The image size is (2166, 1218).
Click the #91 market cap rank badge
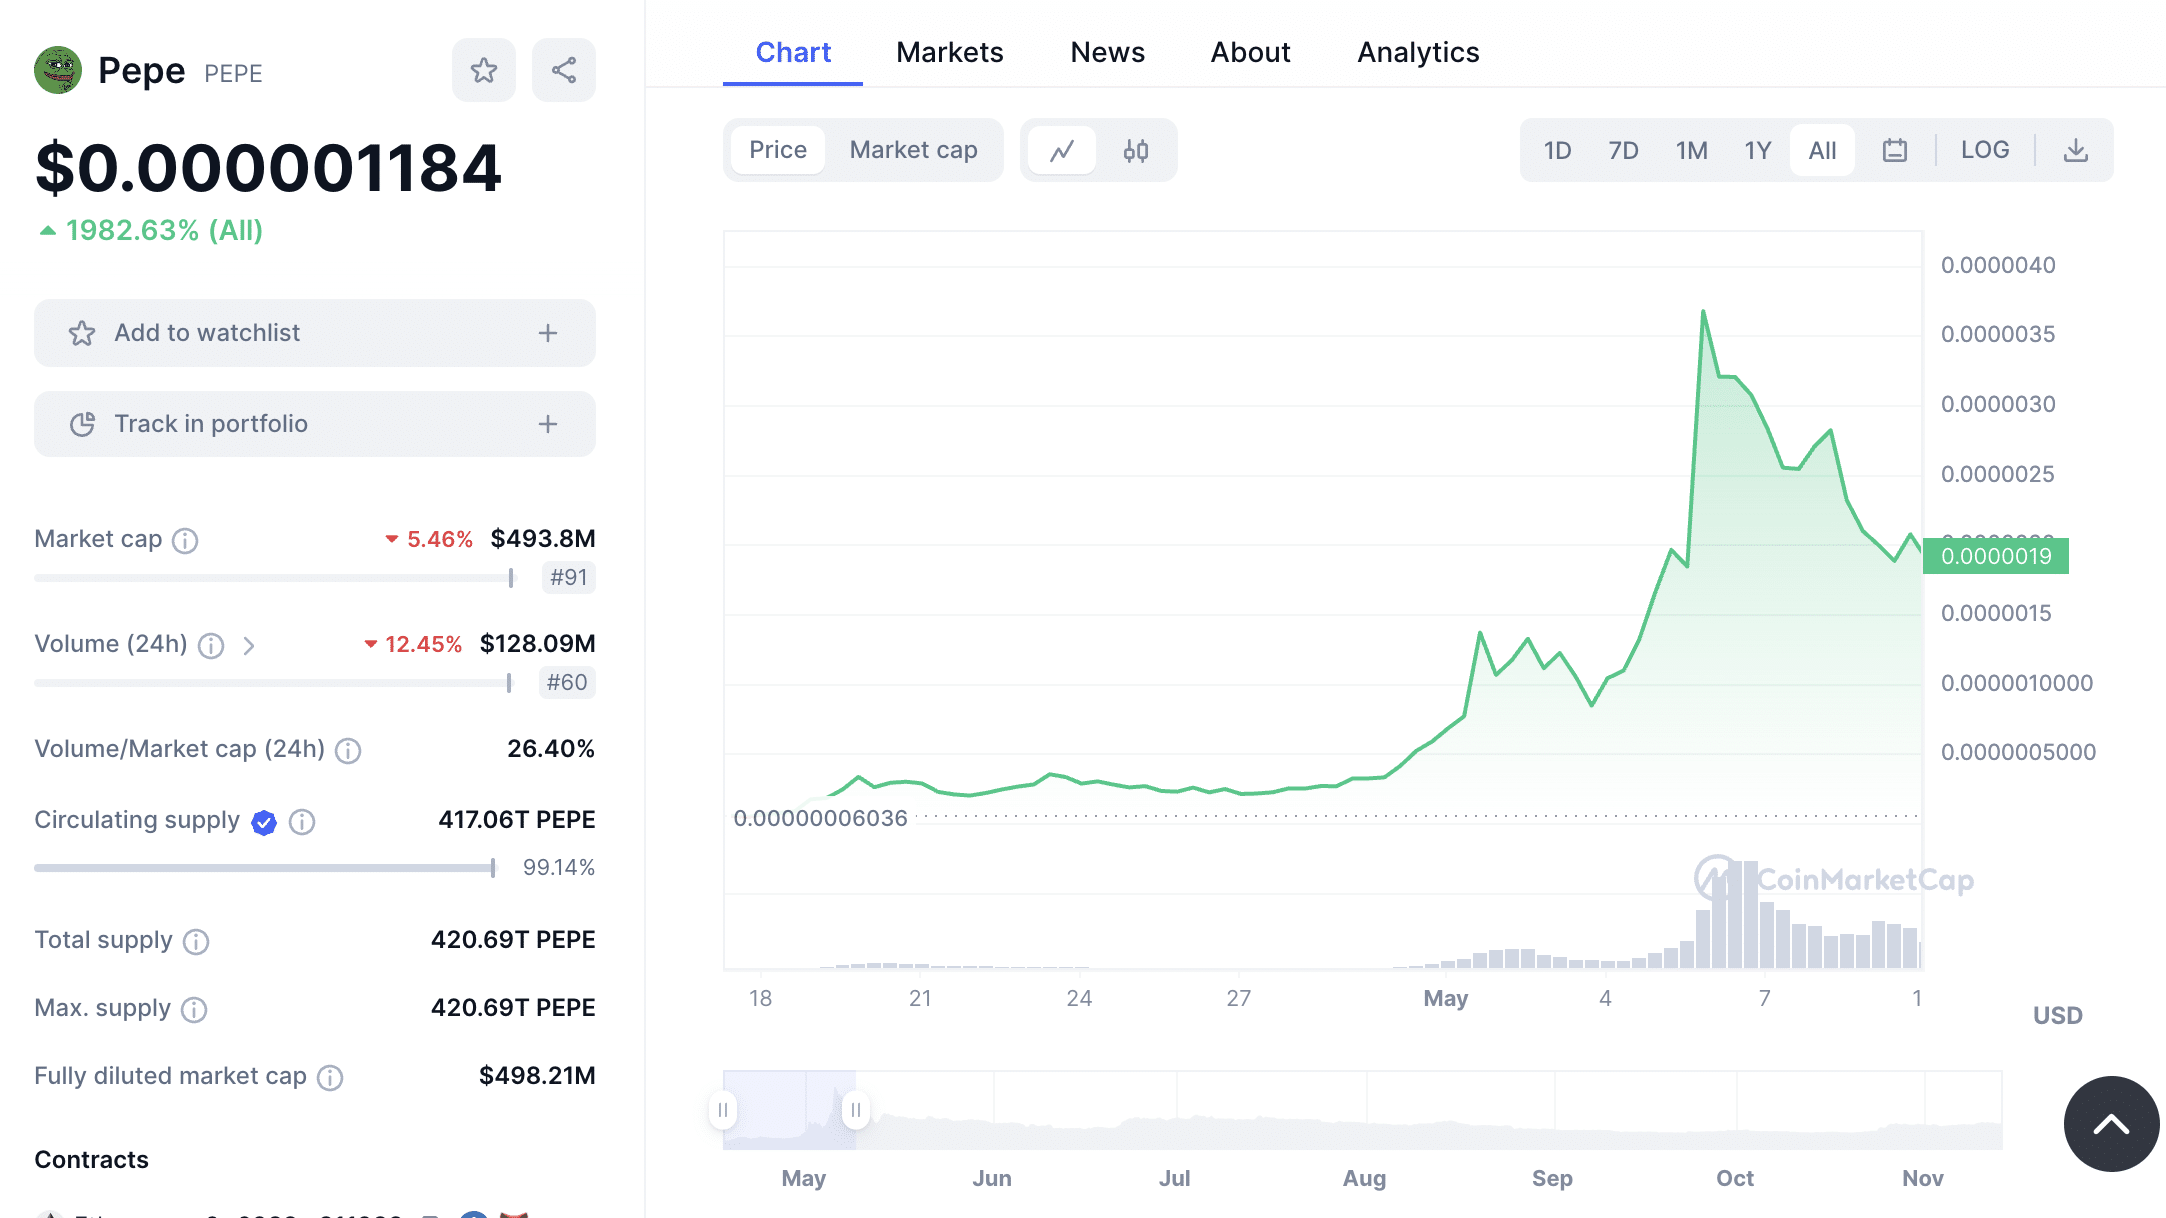tap(568, 577)
